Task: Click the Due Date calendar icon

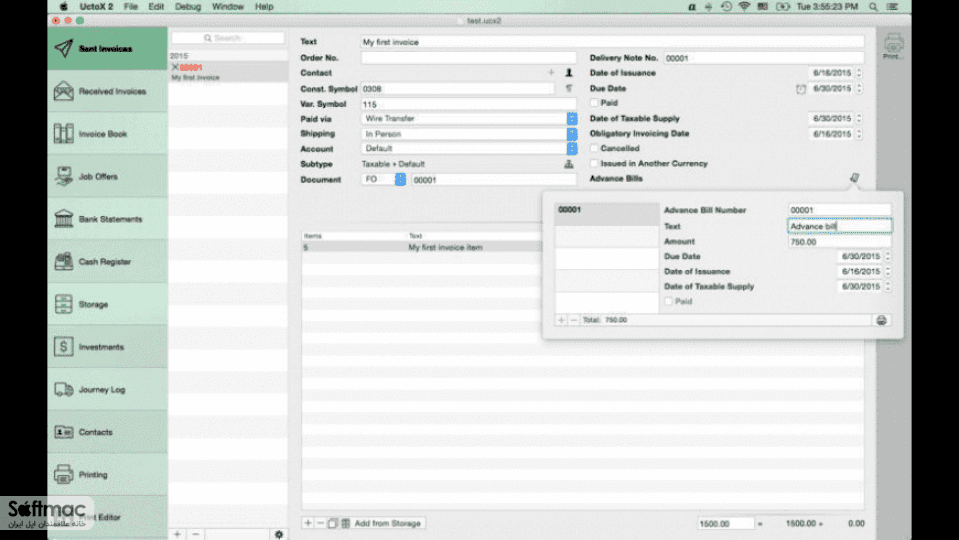Action: click(801, 89)
